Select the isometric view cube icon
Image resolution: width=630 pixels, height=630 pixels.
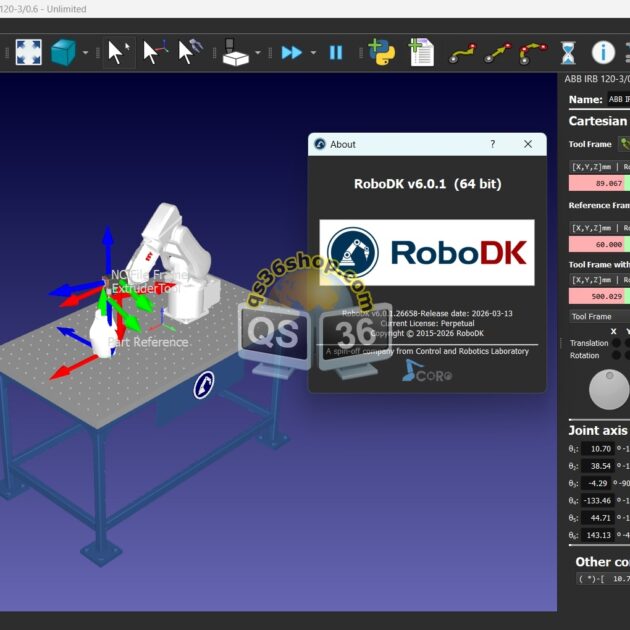[x=64, y=52]
